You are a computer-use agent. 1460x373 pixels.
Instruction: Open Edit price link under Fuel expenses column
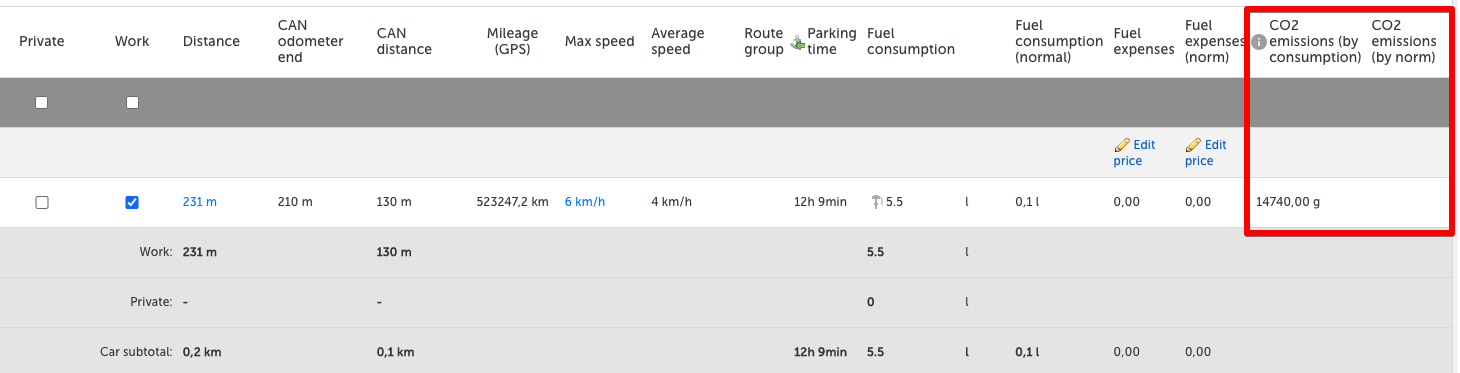pyautogui.click(x=1135, y=153)
